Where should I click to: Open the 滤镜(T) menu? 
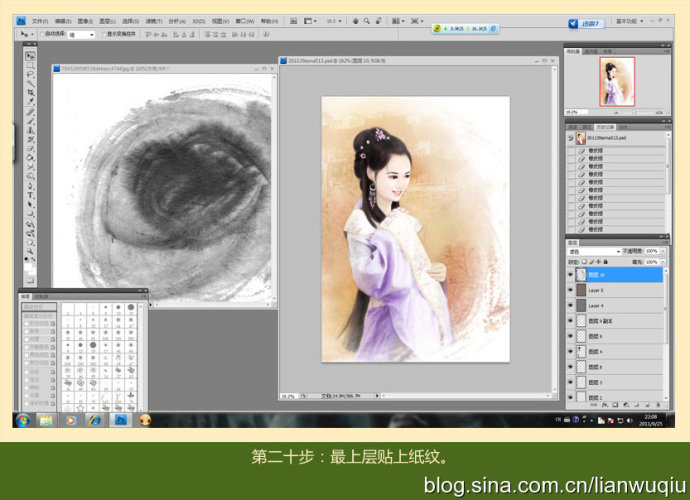154,21
